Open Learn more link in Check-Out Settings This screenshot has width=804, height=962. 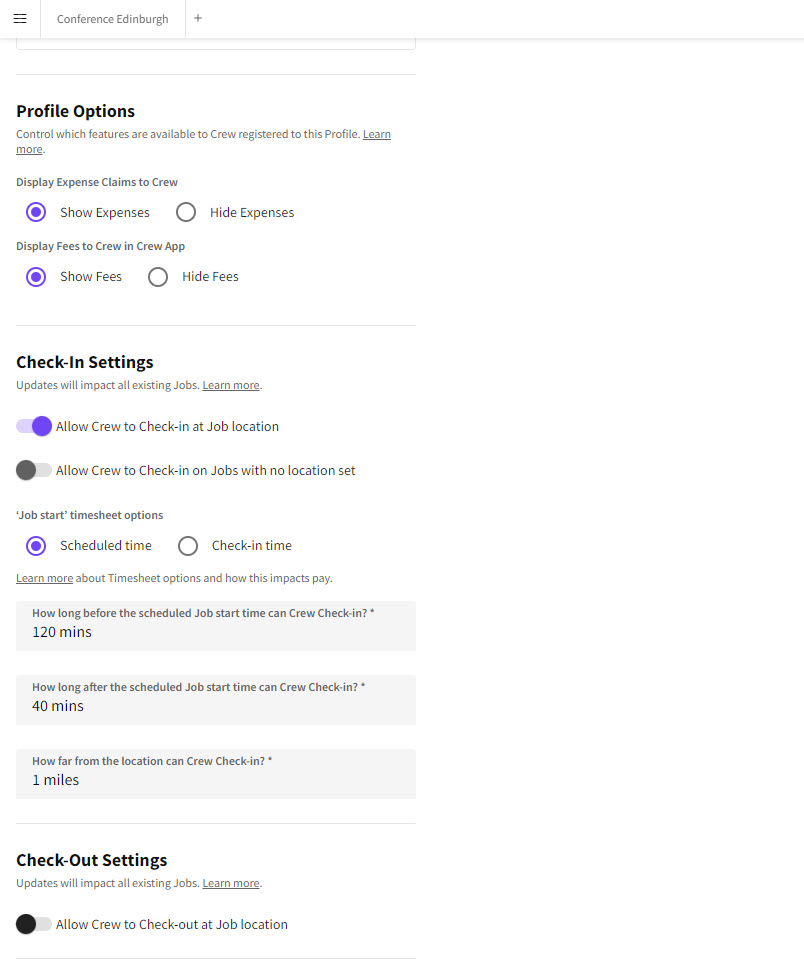click(231, 883)
